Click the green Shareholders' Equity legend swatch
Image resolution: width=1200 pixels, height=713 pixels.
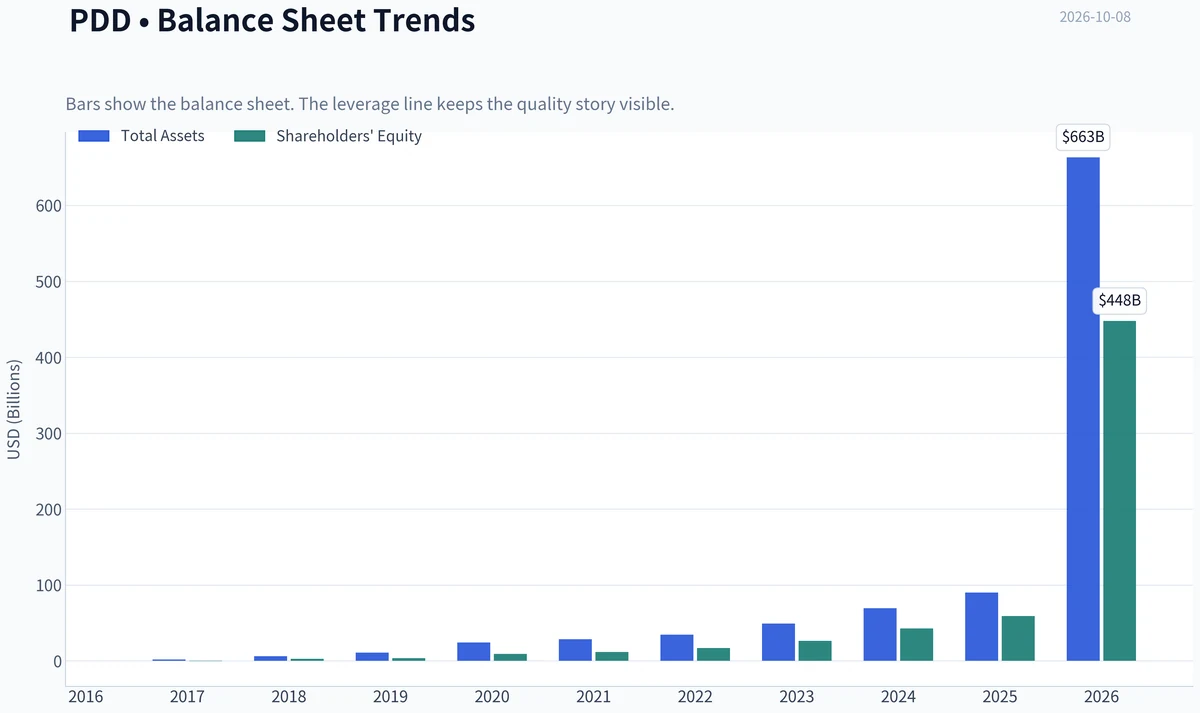[x=249, y=136]
